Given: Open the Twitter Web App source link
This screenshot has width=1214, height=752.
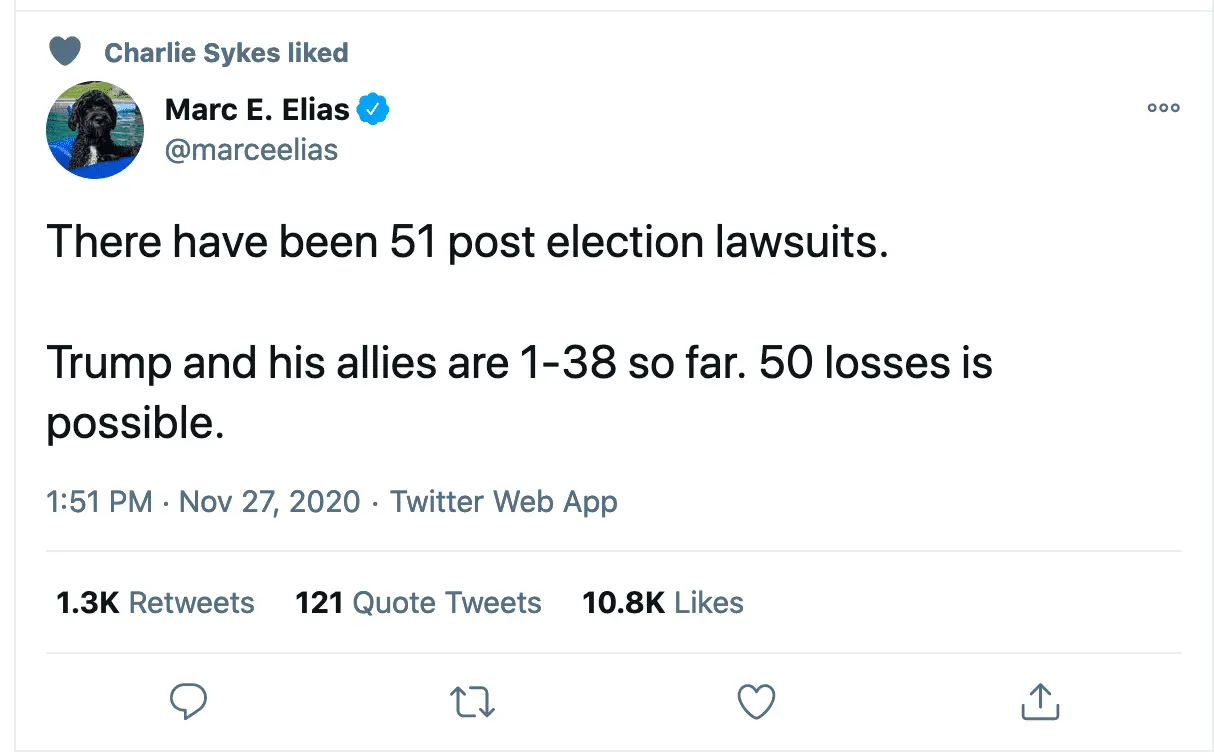Looking at the screenshot, I should [503, 501].
